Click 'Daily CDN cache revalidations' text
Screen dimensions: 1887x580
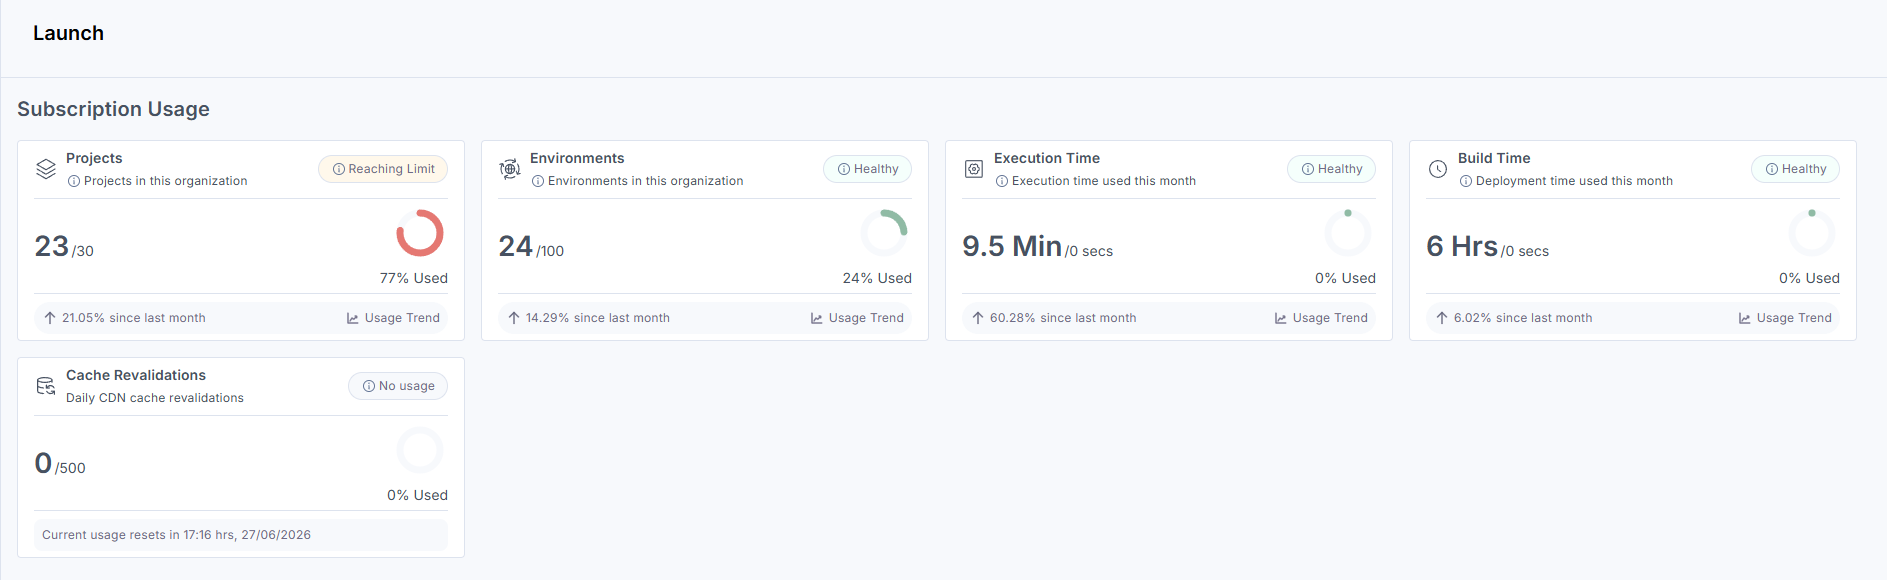155,398
